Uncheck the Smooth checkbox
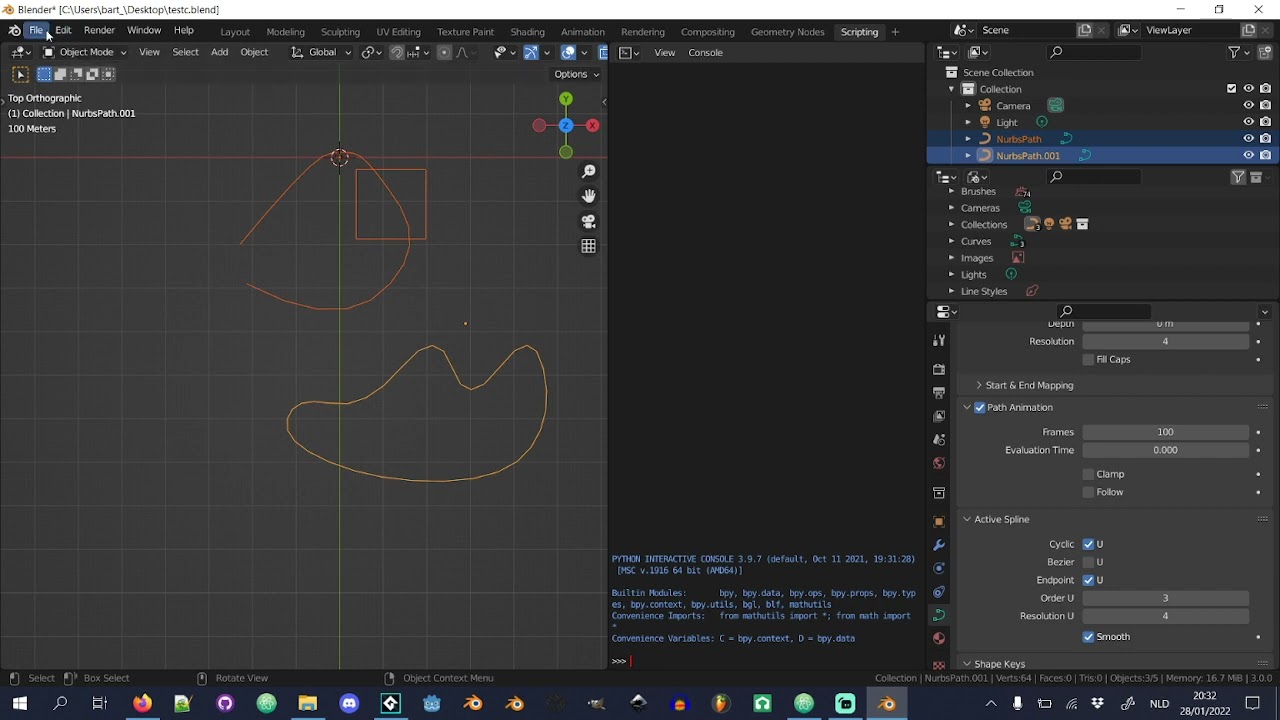 point(1088,637)
